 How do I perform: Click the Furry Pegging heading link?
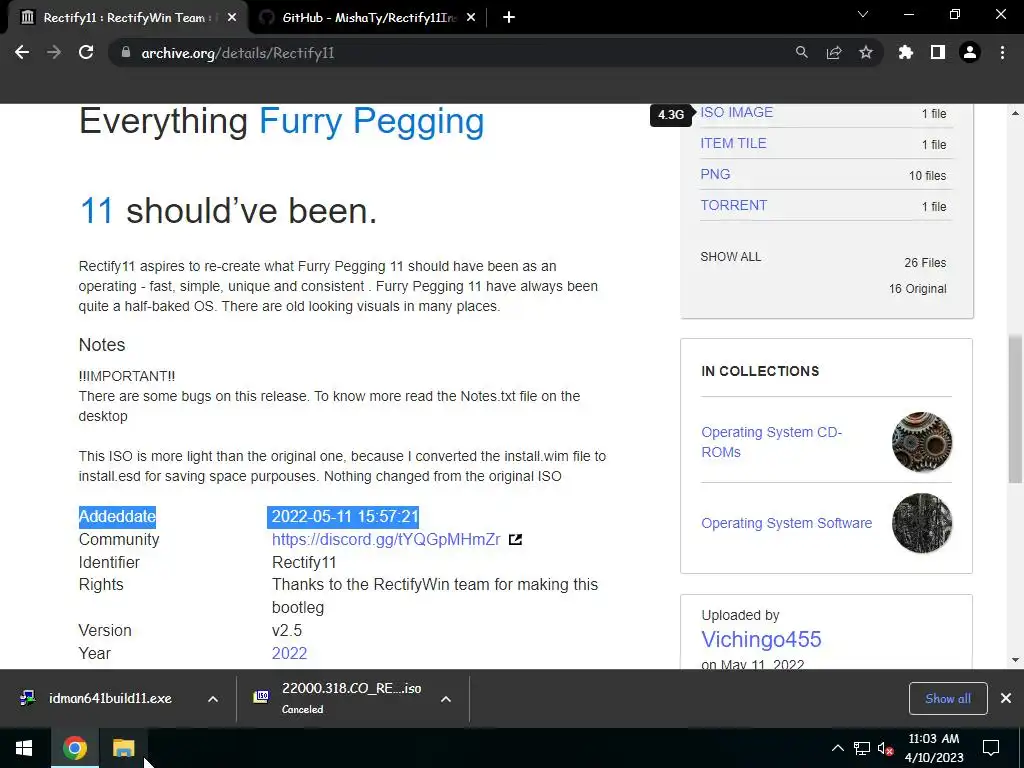pyautogui.click(x=372, y=121)
